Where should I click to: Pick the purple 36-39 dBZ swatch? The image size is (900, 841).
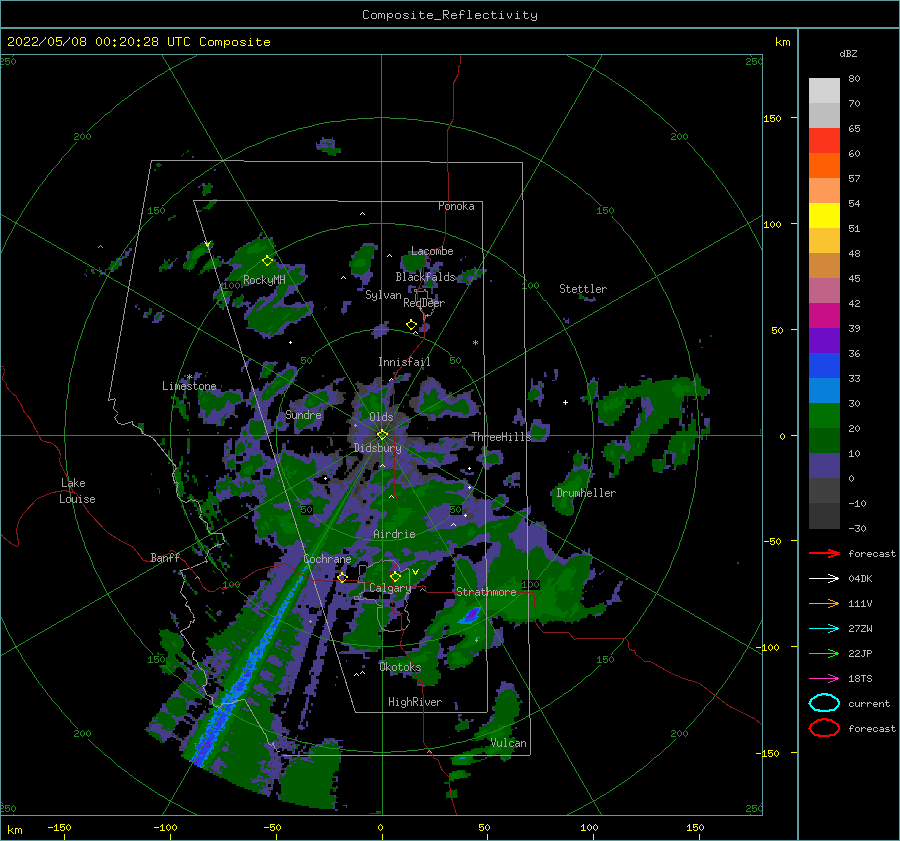point(824,341)
